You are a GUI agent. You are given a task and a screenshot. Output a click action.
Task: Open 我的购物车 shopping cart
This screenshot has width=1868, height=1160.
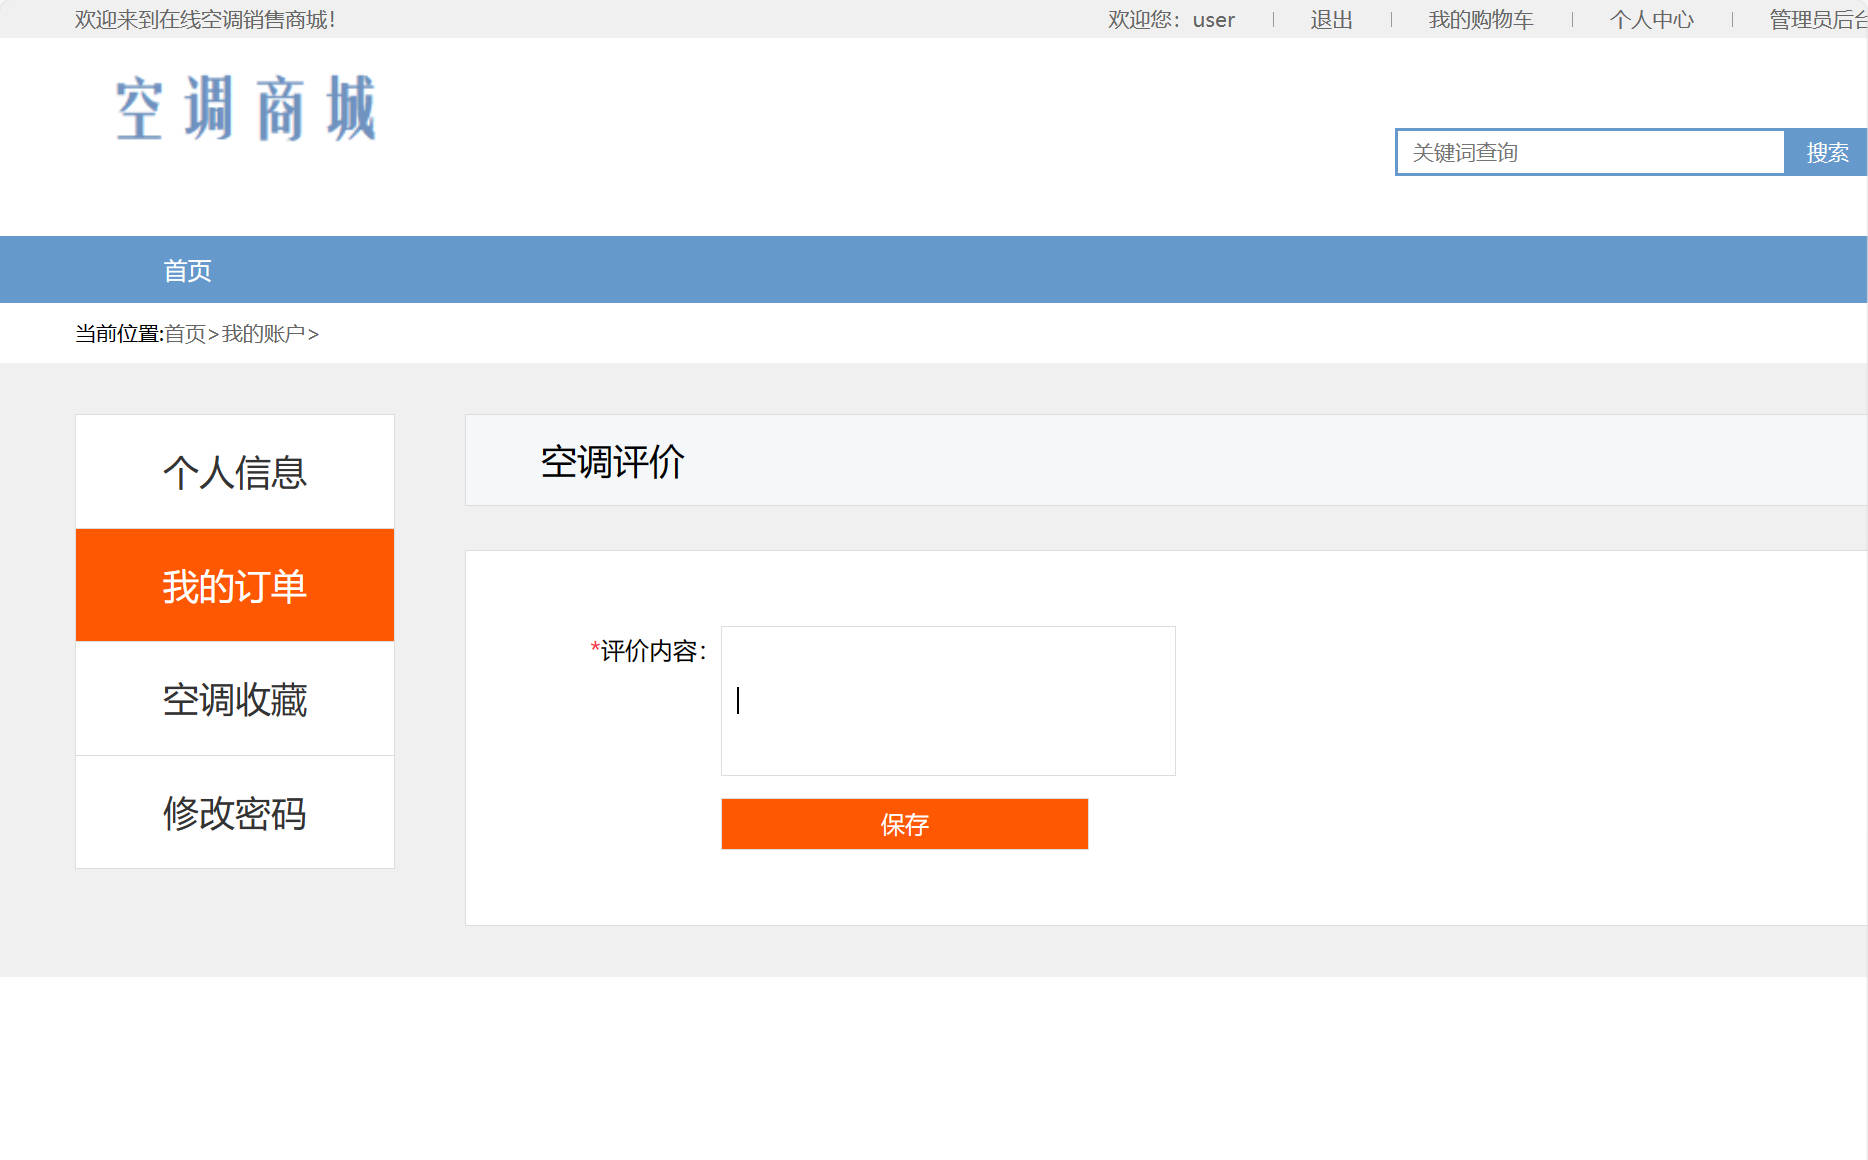click(1480, 19)
